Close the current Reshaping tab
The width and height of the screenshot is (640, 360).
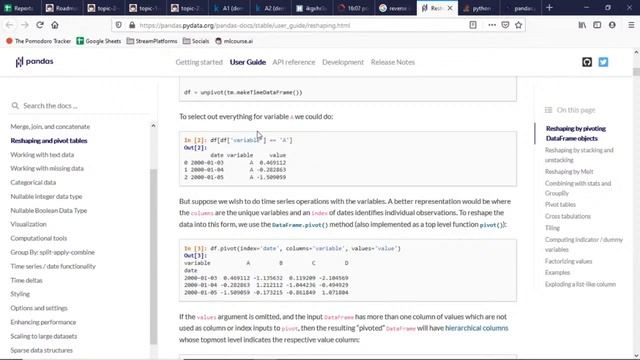(450, 8)
